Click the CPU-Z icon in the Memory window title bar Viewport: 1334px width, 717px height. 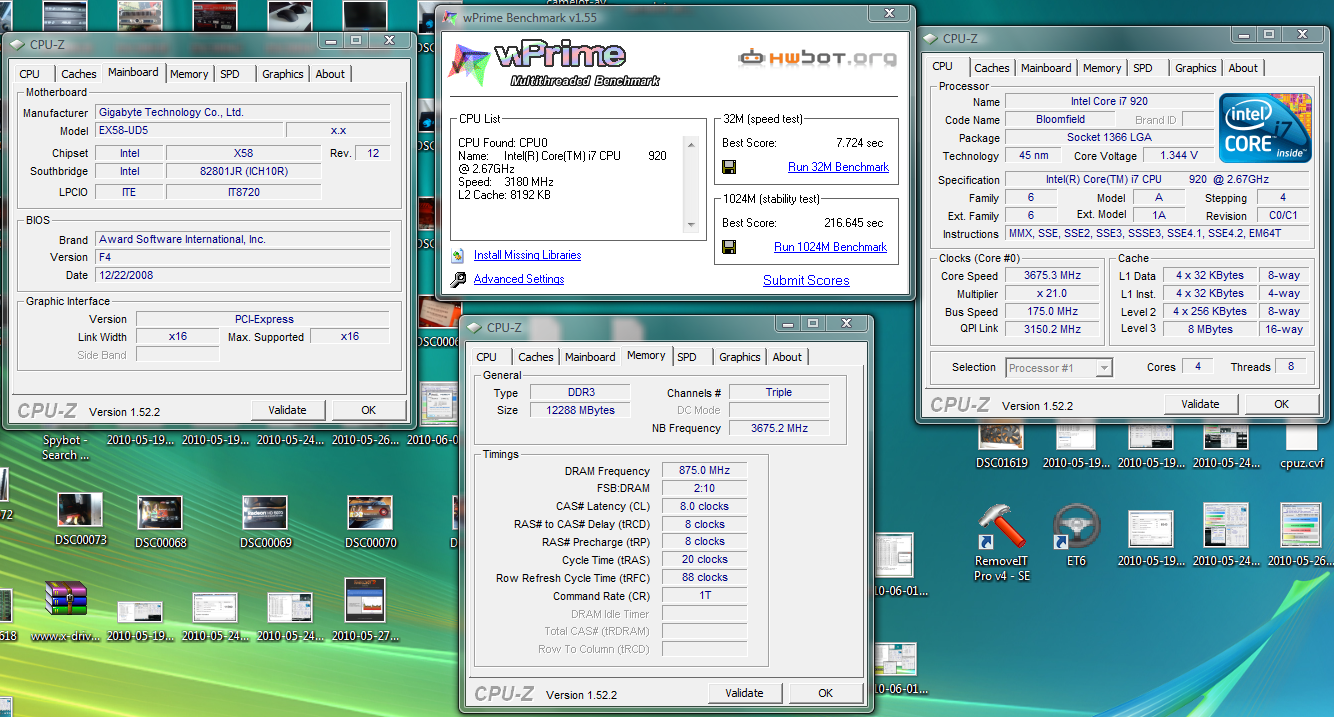tap(474, 327)
